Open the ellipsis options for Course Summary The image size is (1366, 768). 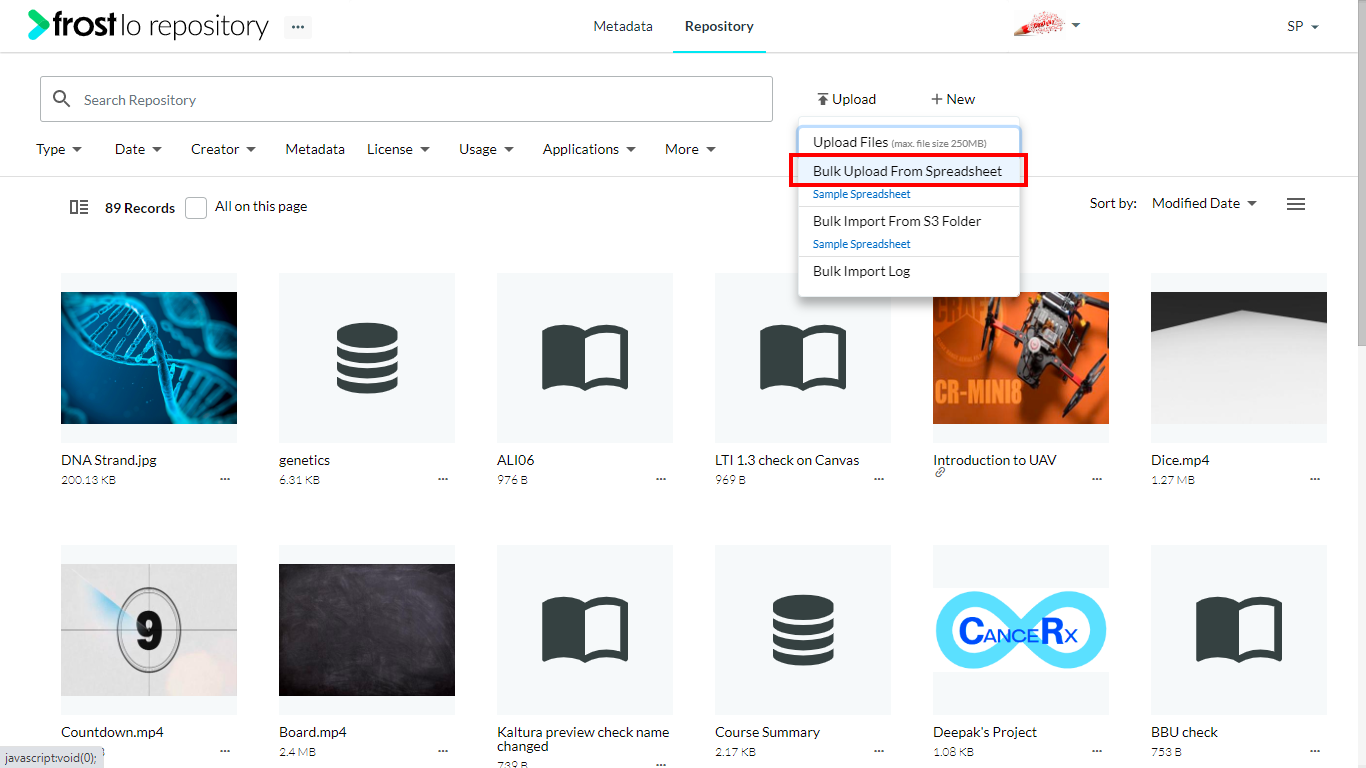(x=879, y=751)
